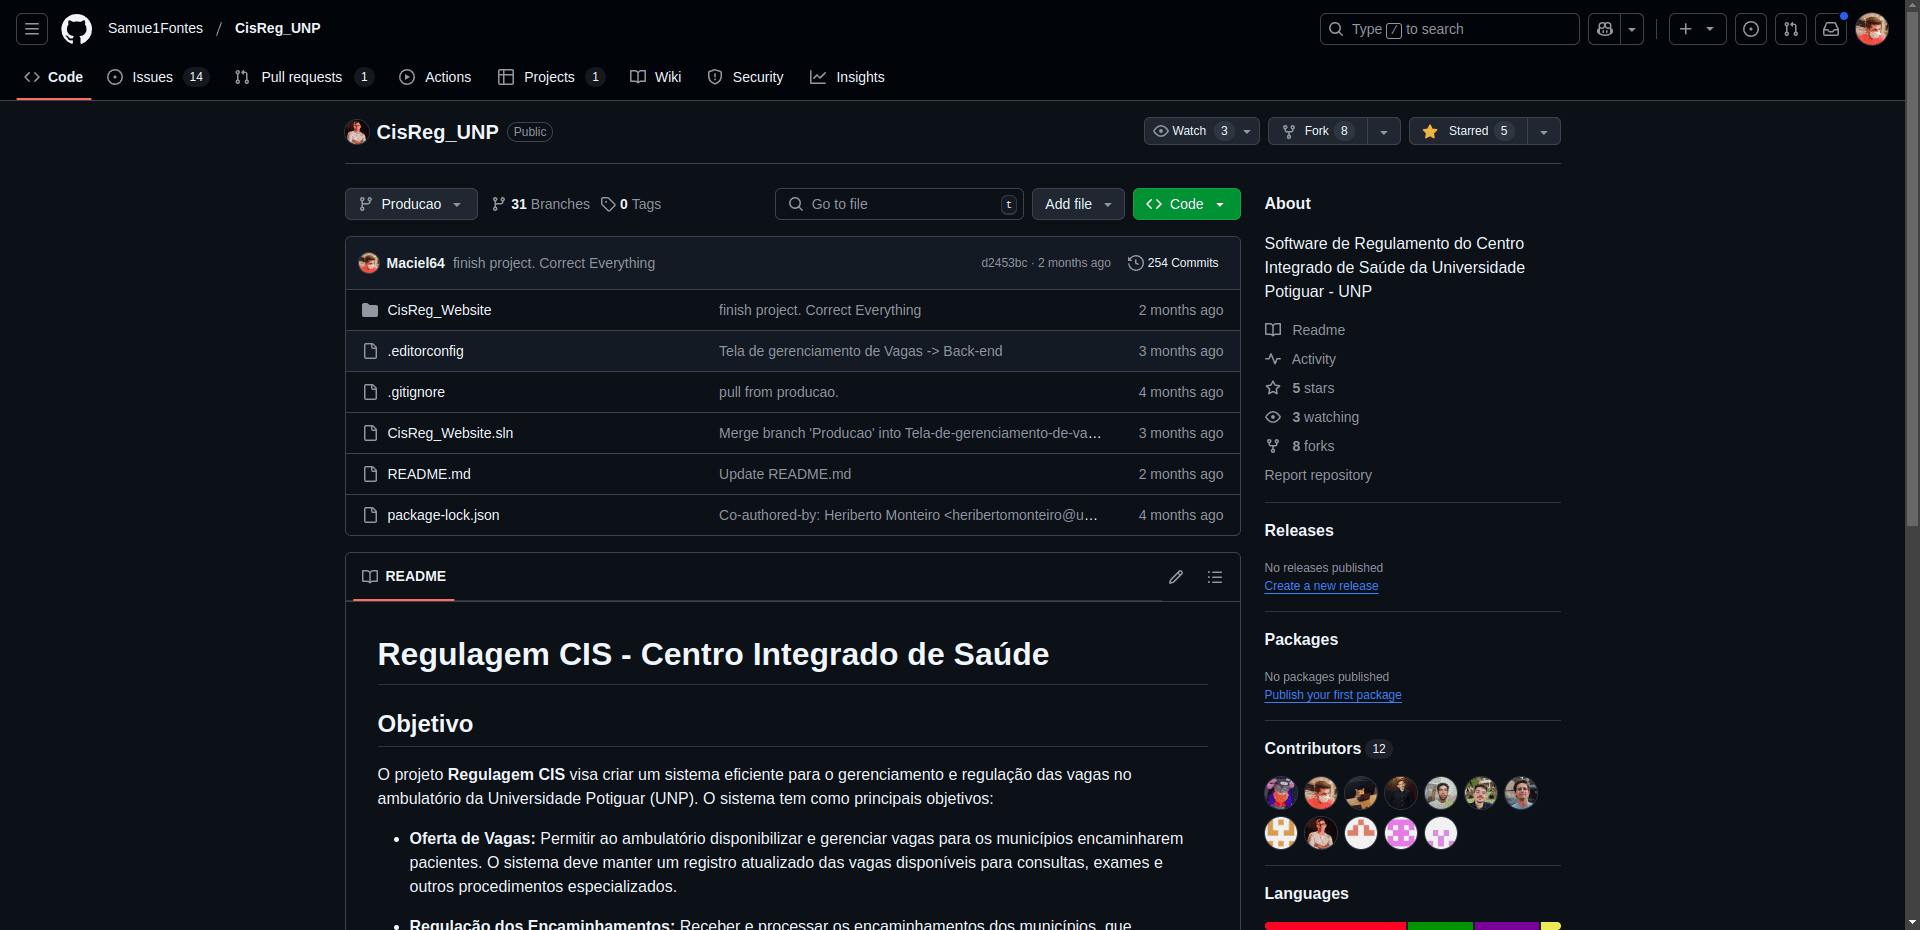Open the Copilot dropdown arrow in the header

pos(1632,29)
